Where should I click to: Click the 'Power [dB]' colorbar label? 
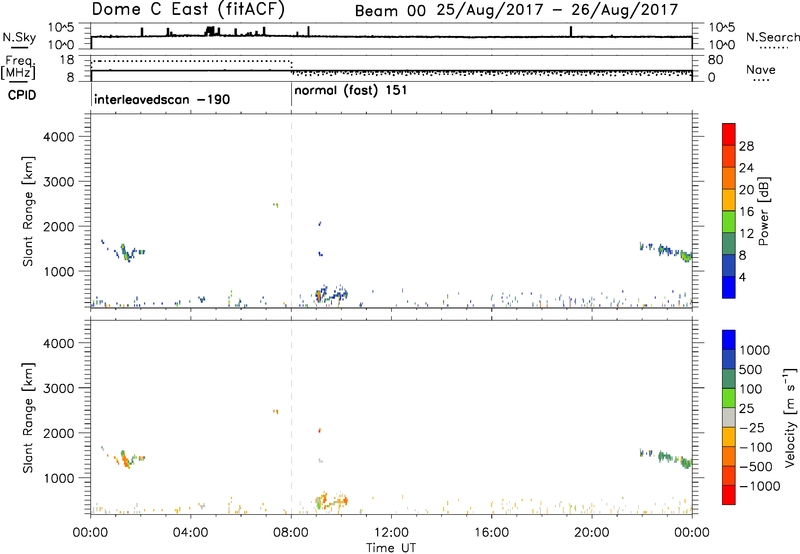pos(764,211)
